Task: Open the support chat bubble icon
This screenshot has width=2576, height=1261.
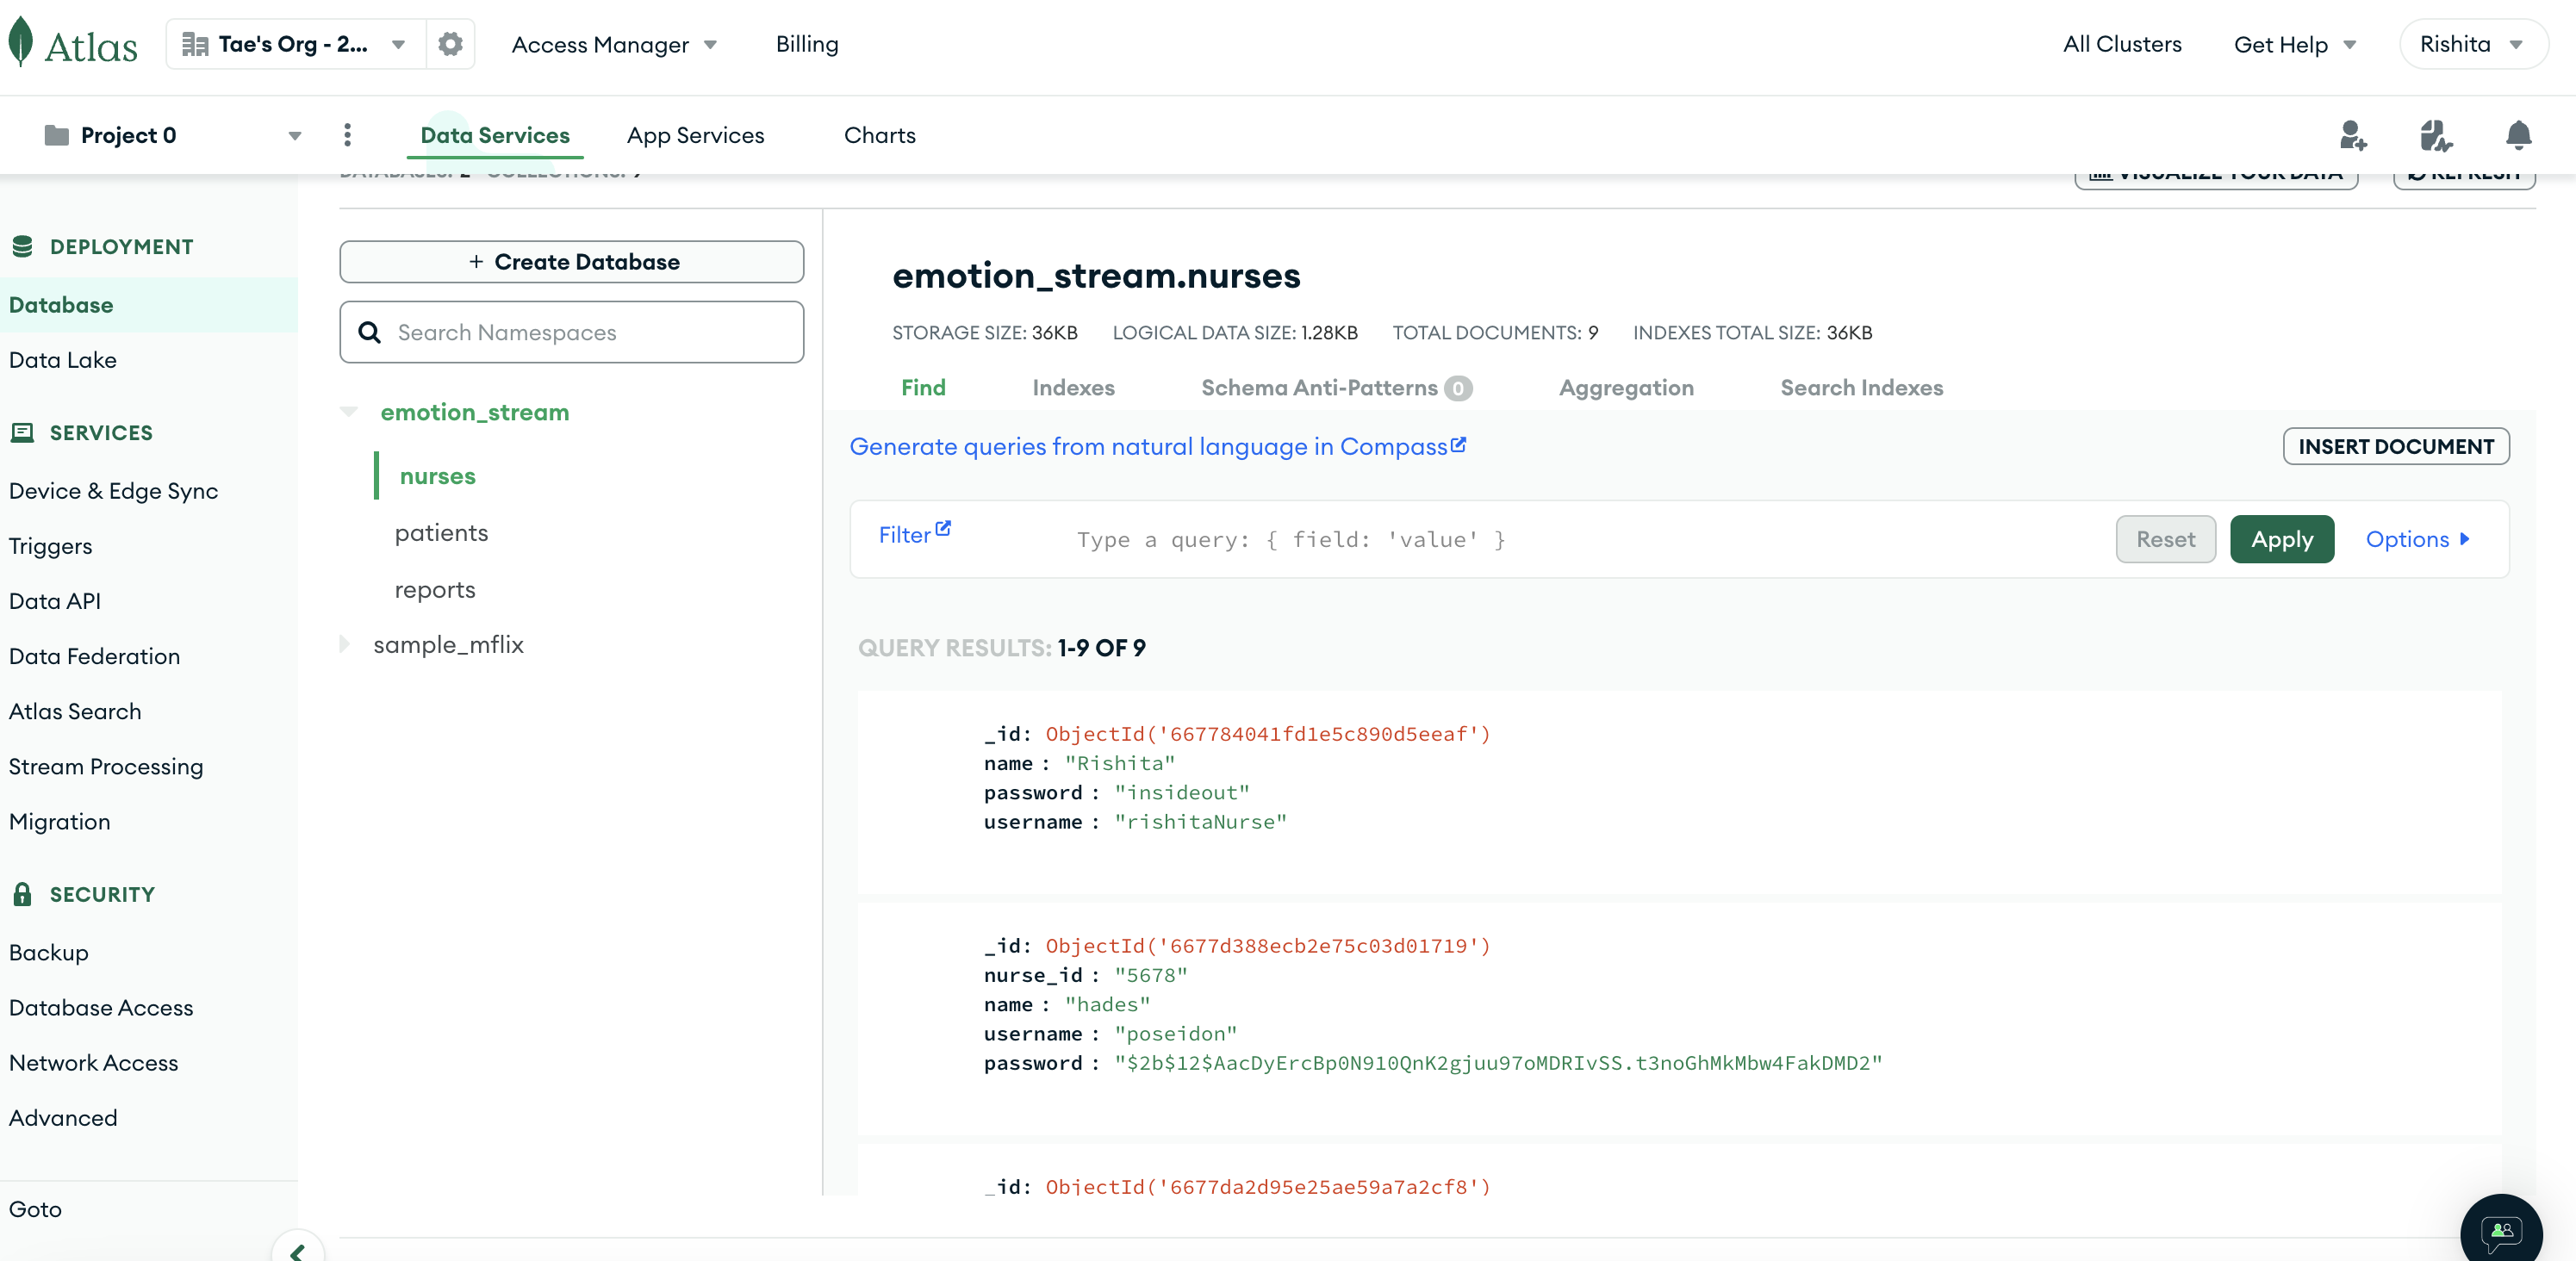Action: [2500, 1231]
